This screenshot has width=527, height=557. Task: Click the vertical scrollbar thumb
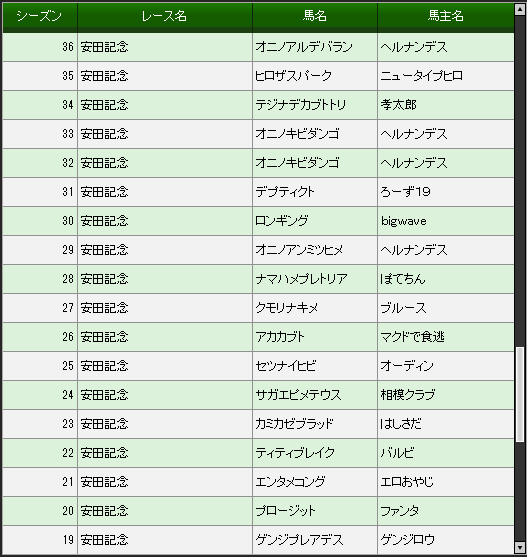coord(520,395)
